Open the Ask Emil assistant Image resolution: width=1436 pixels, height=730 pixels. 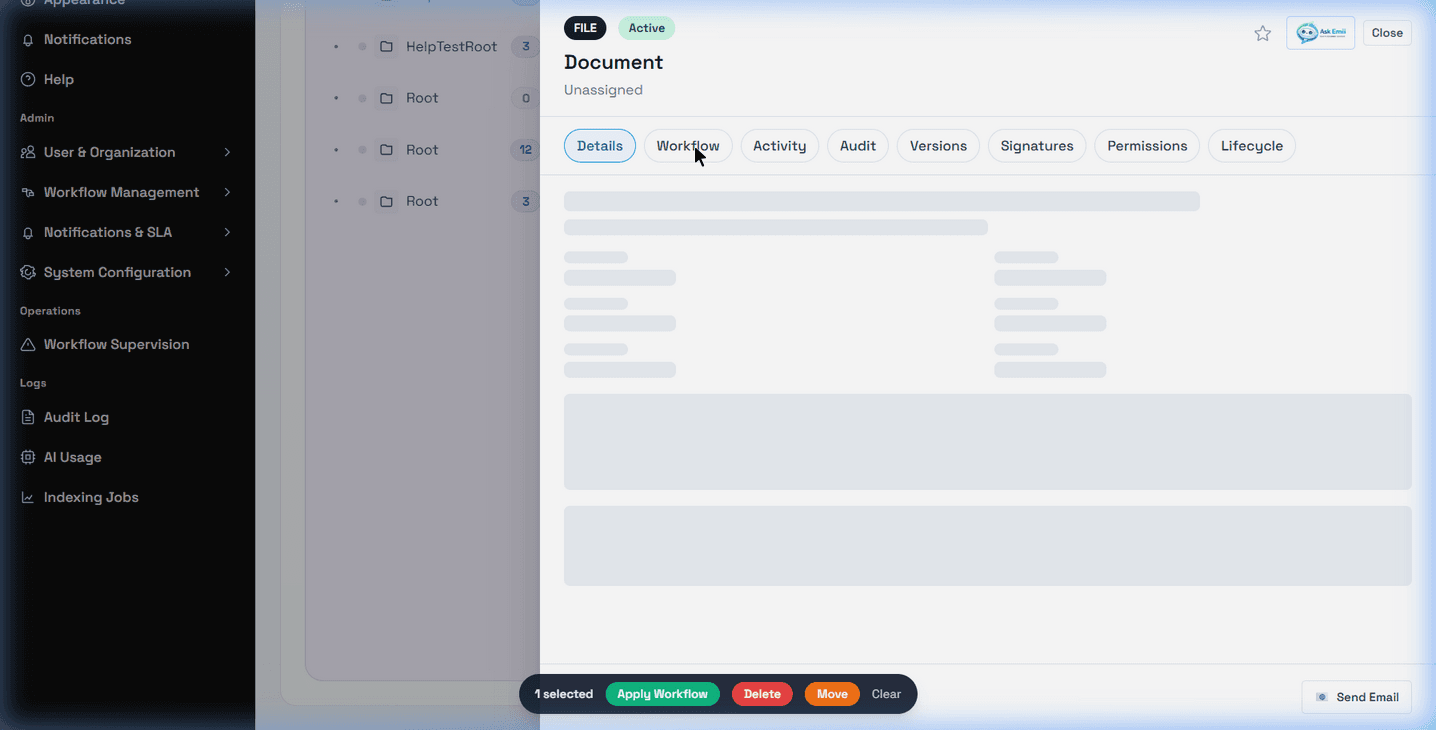point(1320,33)
